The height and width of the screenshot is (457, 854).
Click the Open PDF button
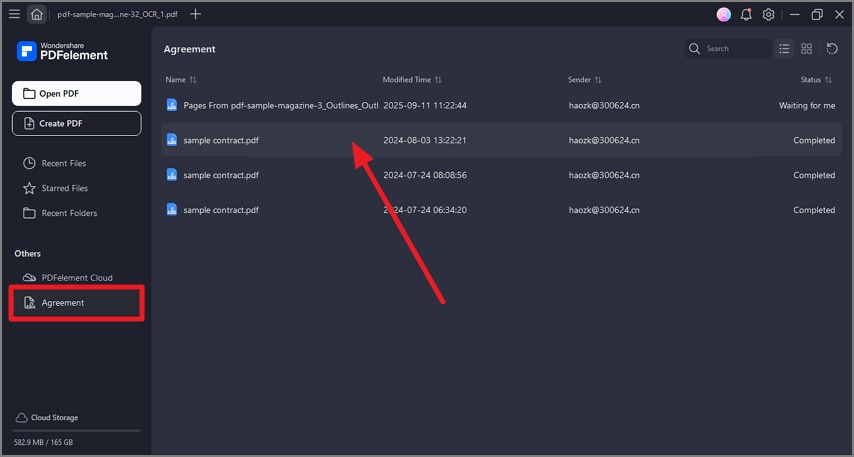[x=76, y=94]
